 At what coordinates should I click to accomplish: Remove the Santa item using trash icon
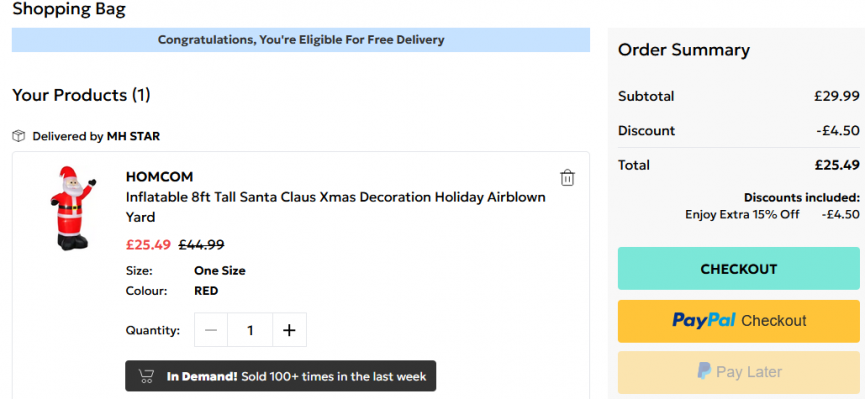[567, 178]
